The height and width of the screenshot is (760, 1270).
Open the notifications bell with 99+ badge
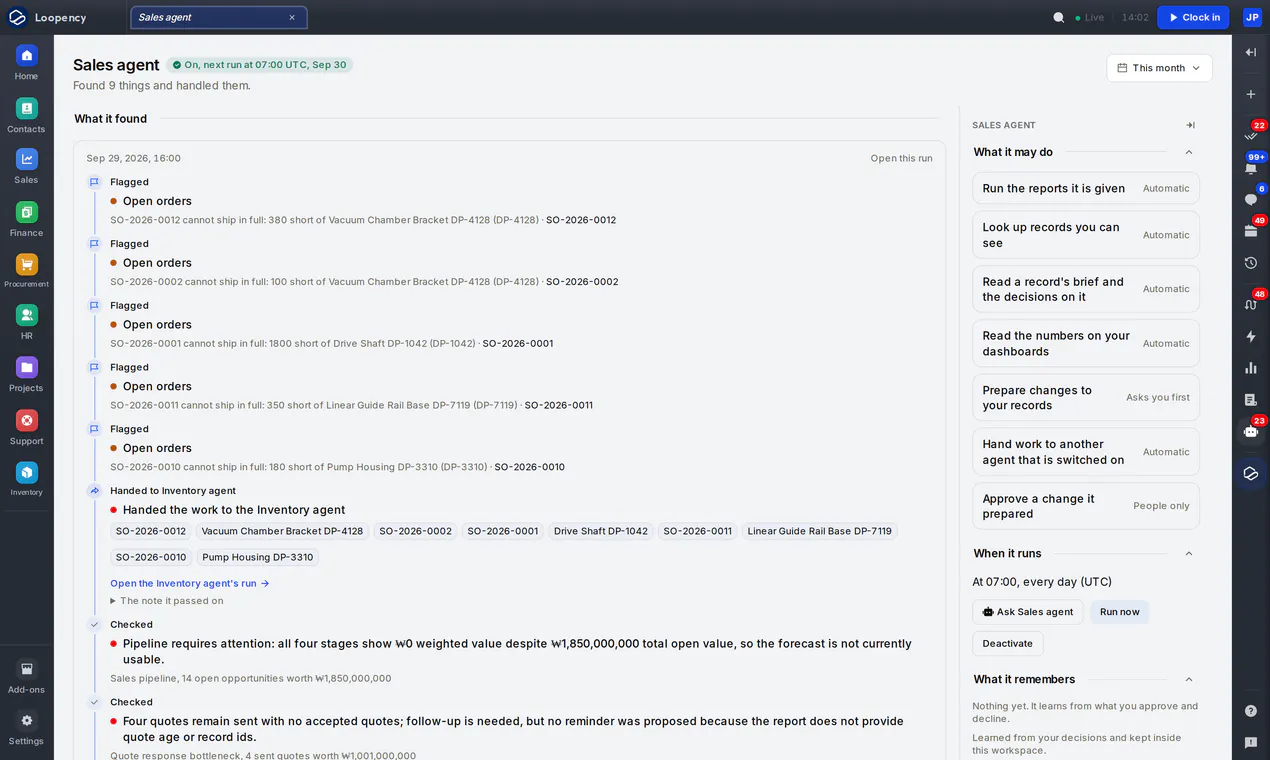pyautogui.click(x=1251, y=167)
